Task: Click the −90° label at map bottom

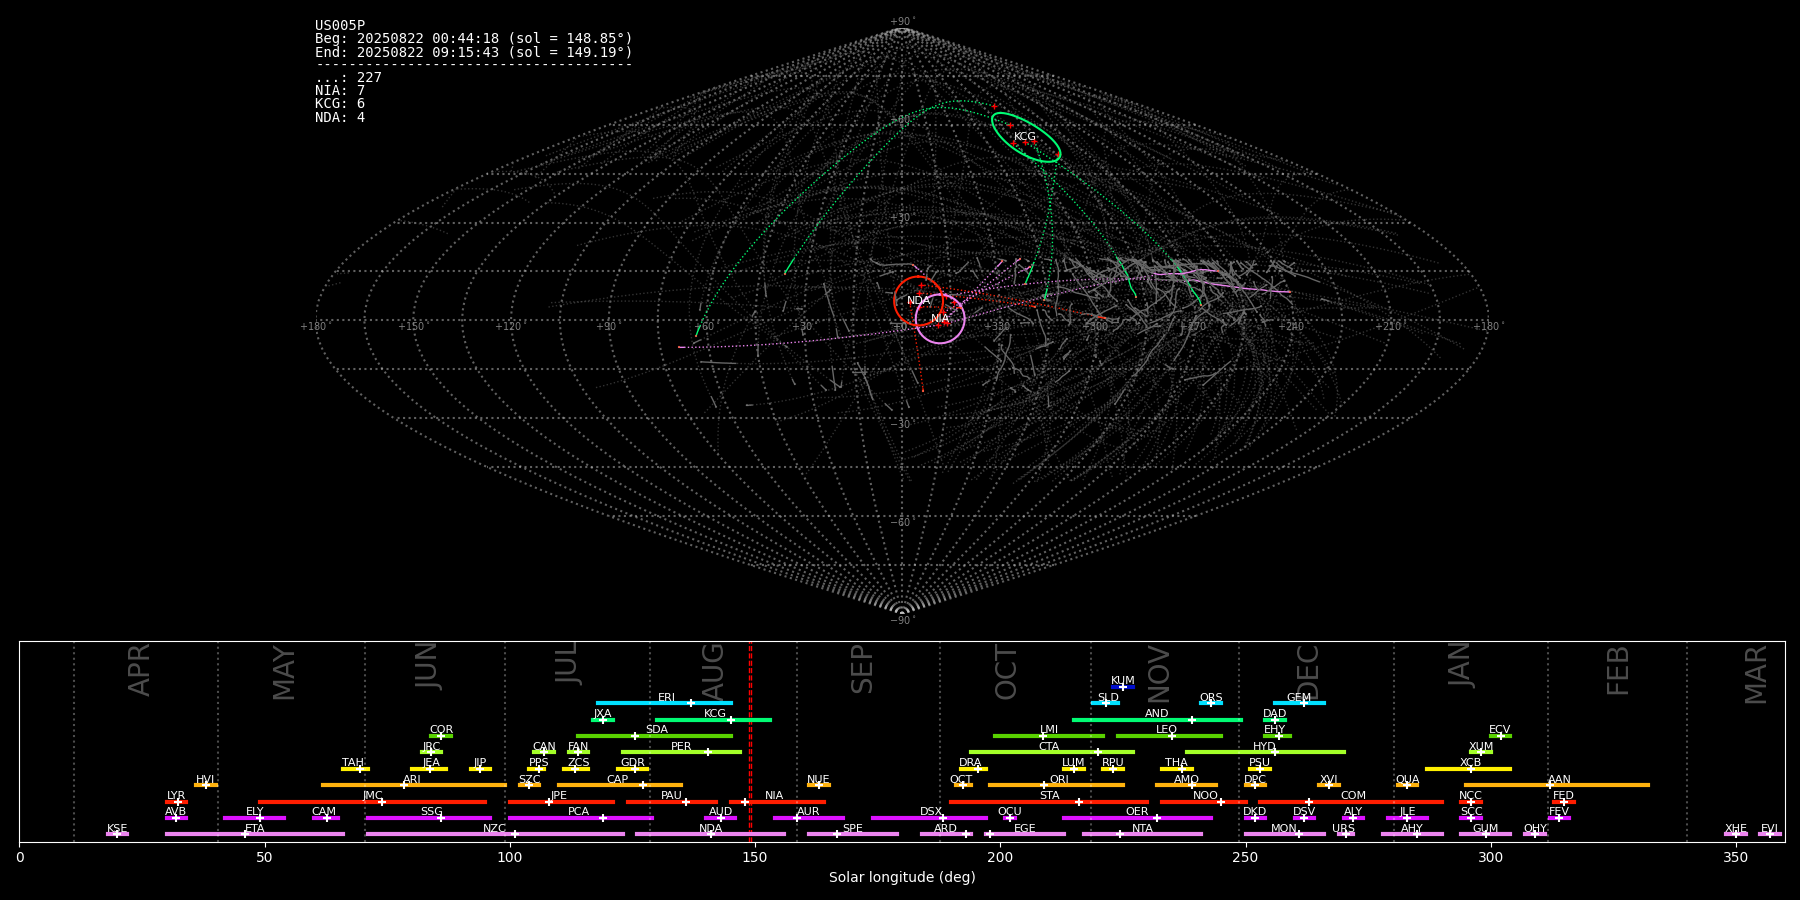Action: point(902,621)
